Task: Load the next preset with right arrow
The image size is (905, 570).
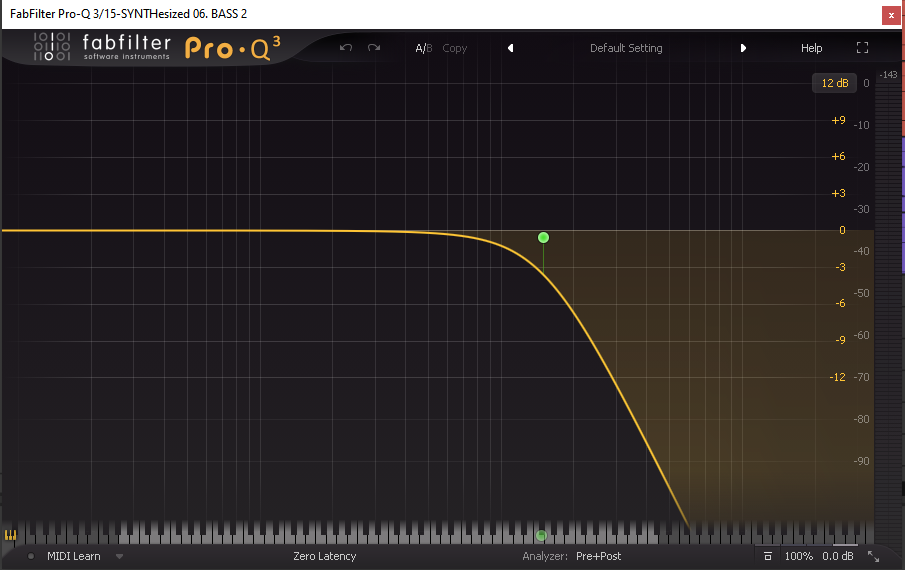Action: coord(743,48)
